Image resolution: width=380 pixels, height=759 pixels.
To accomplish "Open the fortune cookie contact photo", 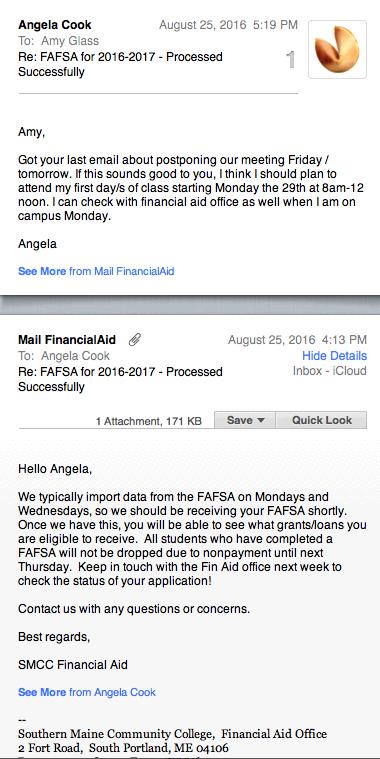I will click(x=337, y=49).
